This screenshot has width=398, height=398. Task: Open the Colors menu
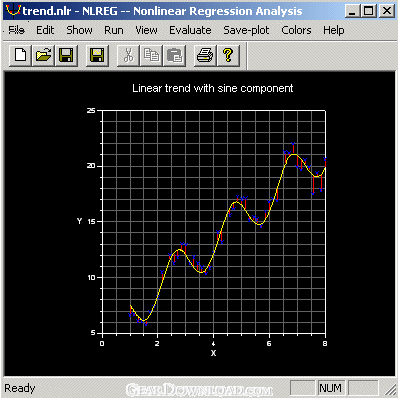click(296, 30)
